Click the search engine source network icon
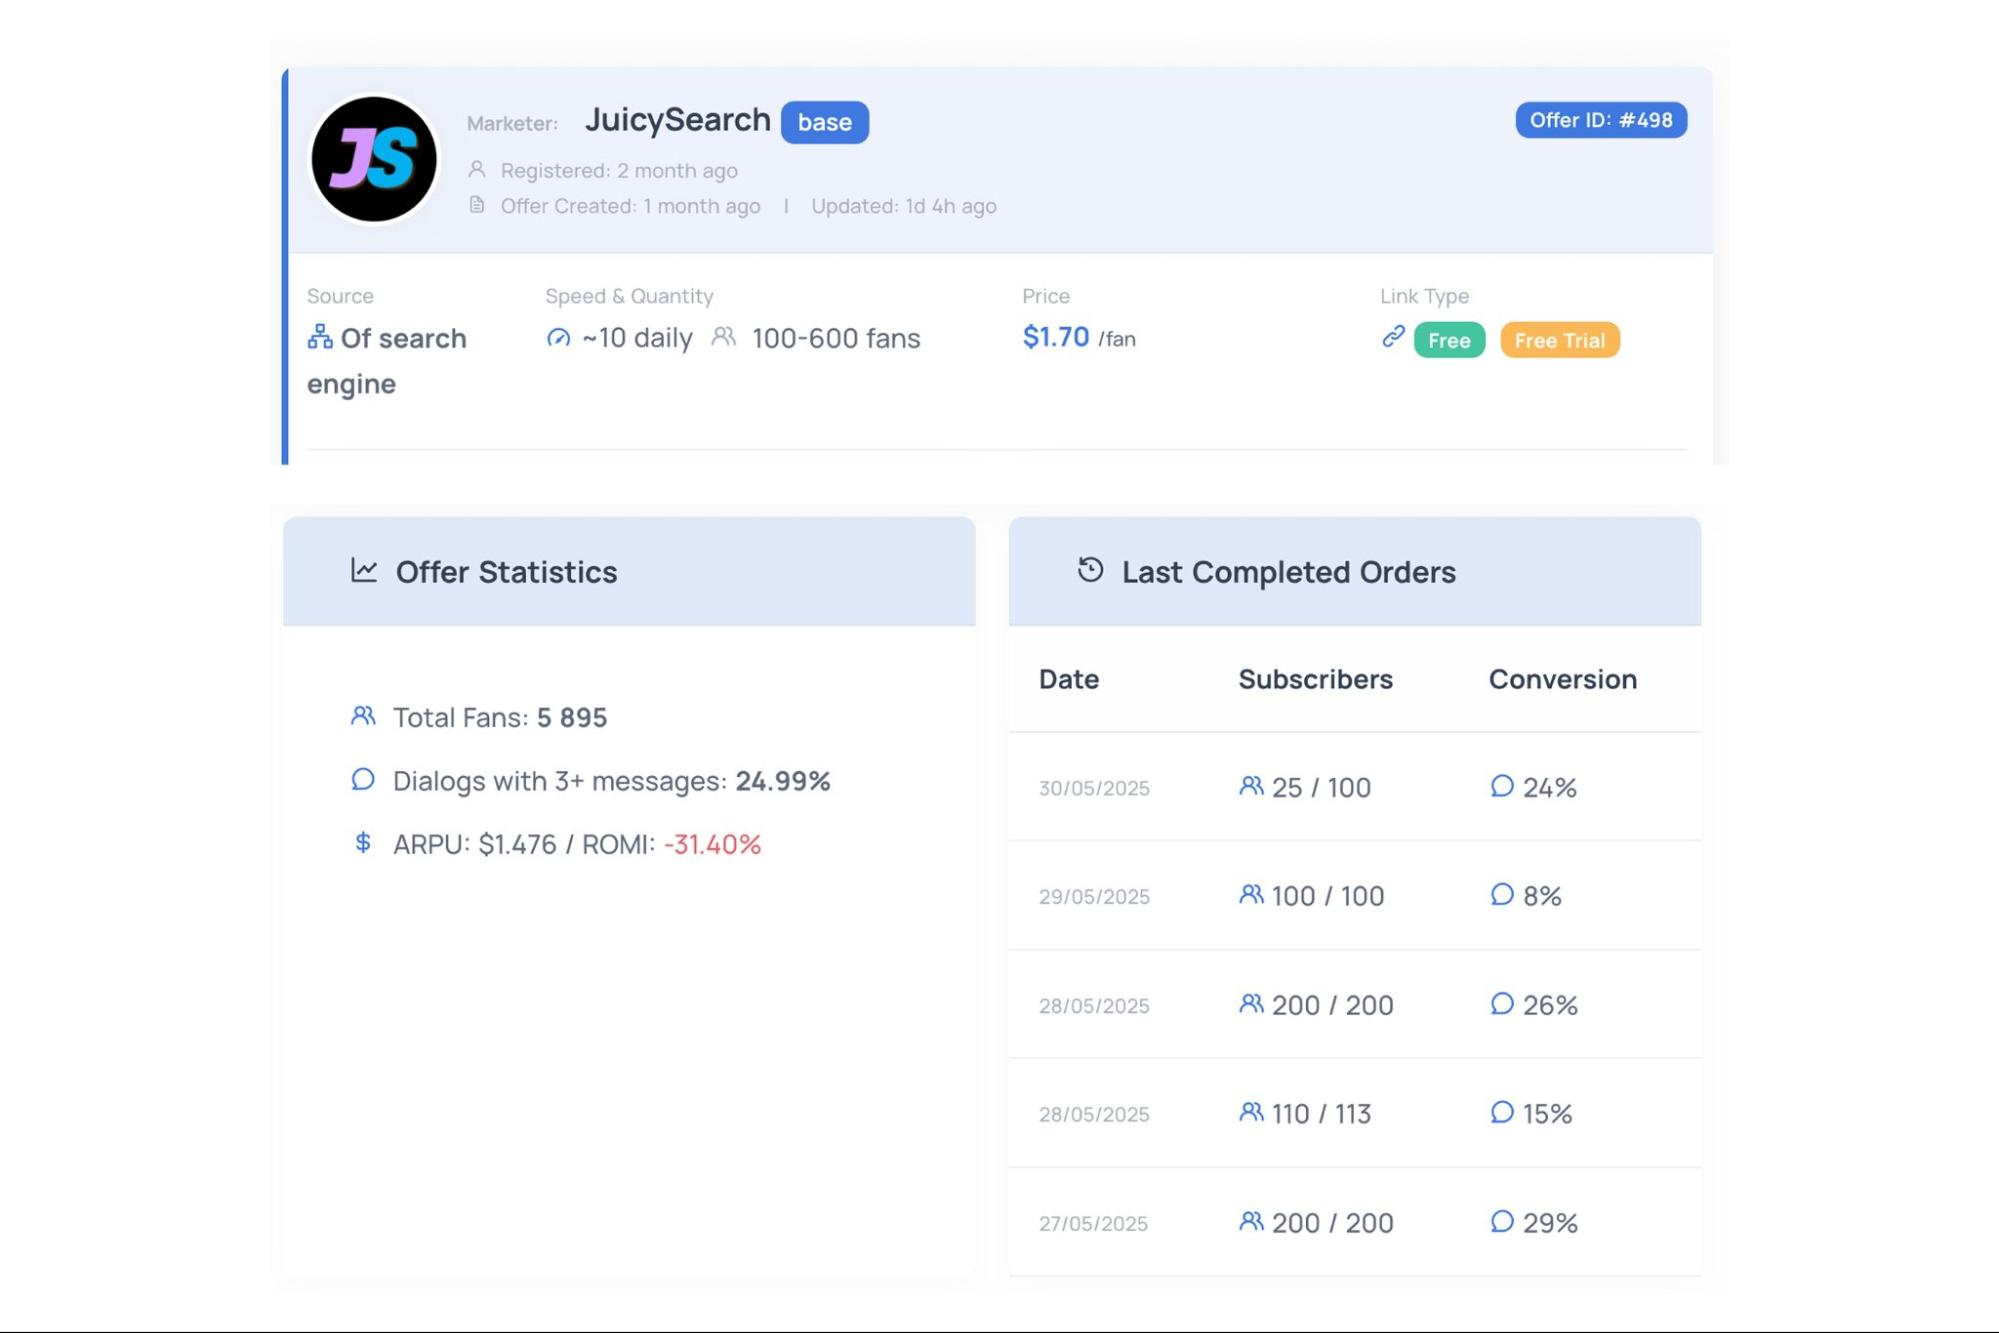Image resolution: width=1999 pixels, height=1333 pixels. [320, 337]
